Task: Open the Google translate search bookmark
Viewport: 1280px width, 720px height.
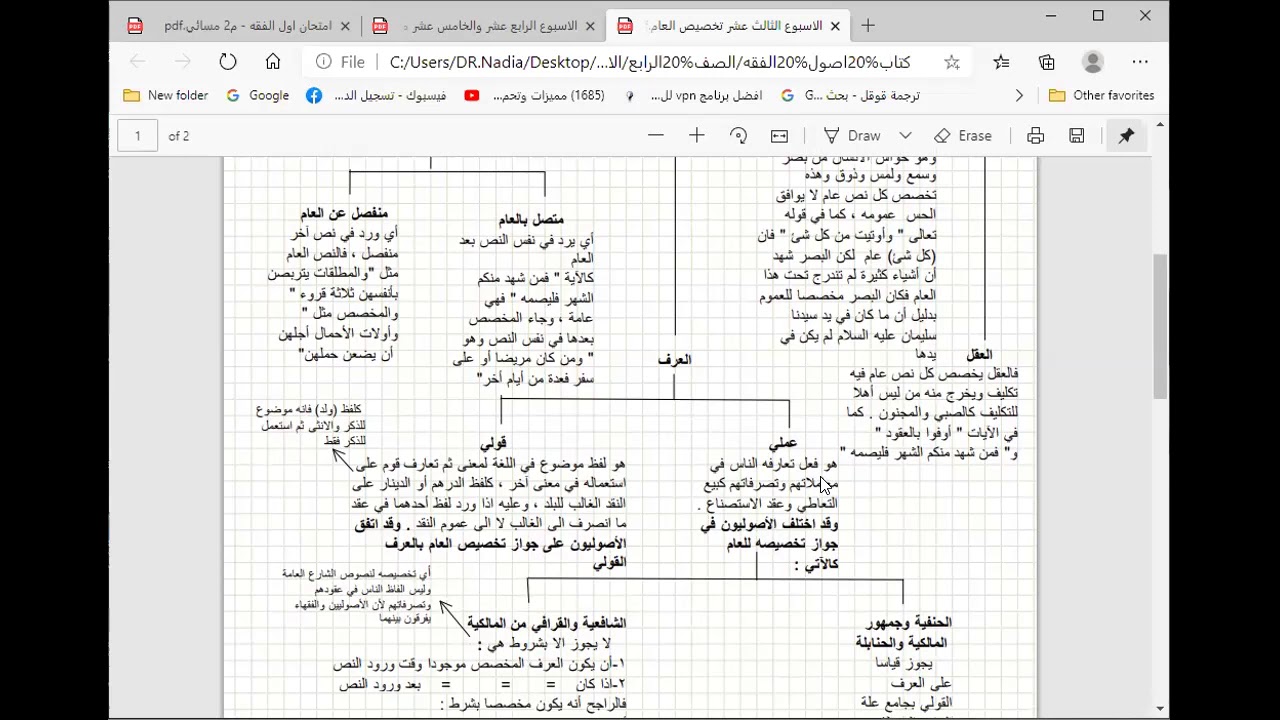Action: tap(849, 96)
